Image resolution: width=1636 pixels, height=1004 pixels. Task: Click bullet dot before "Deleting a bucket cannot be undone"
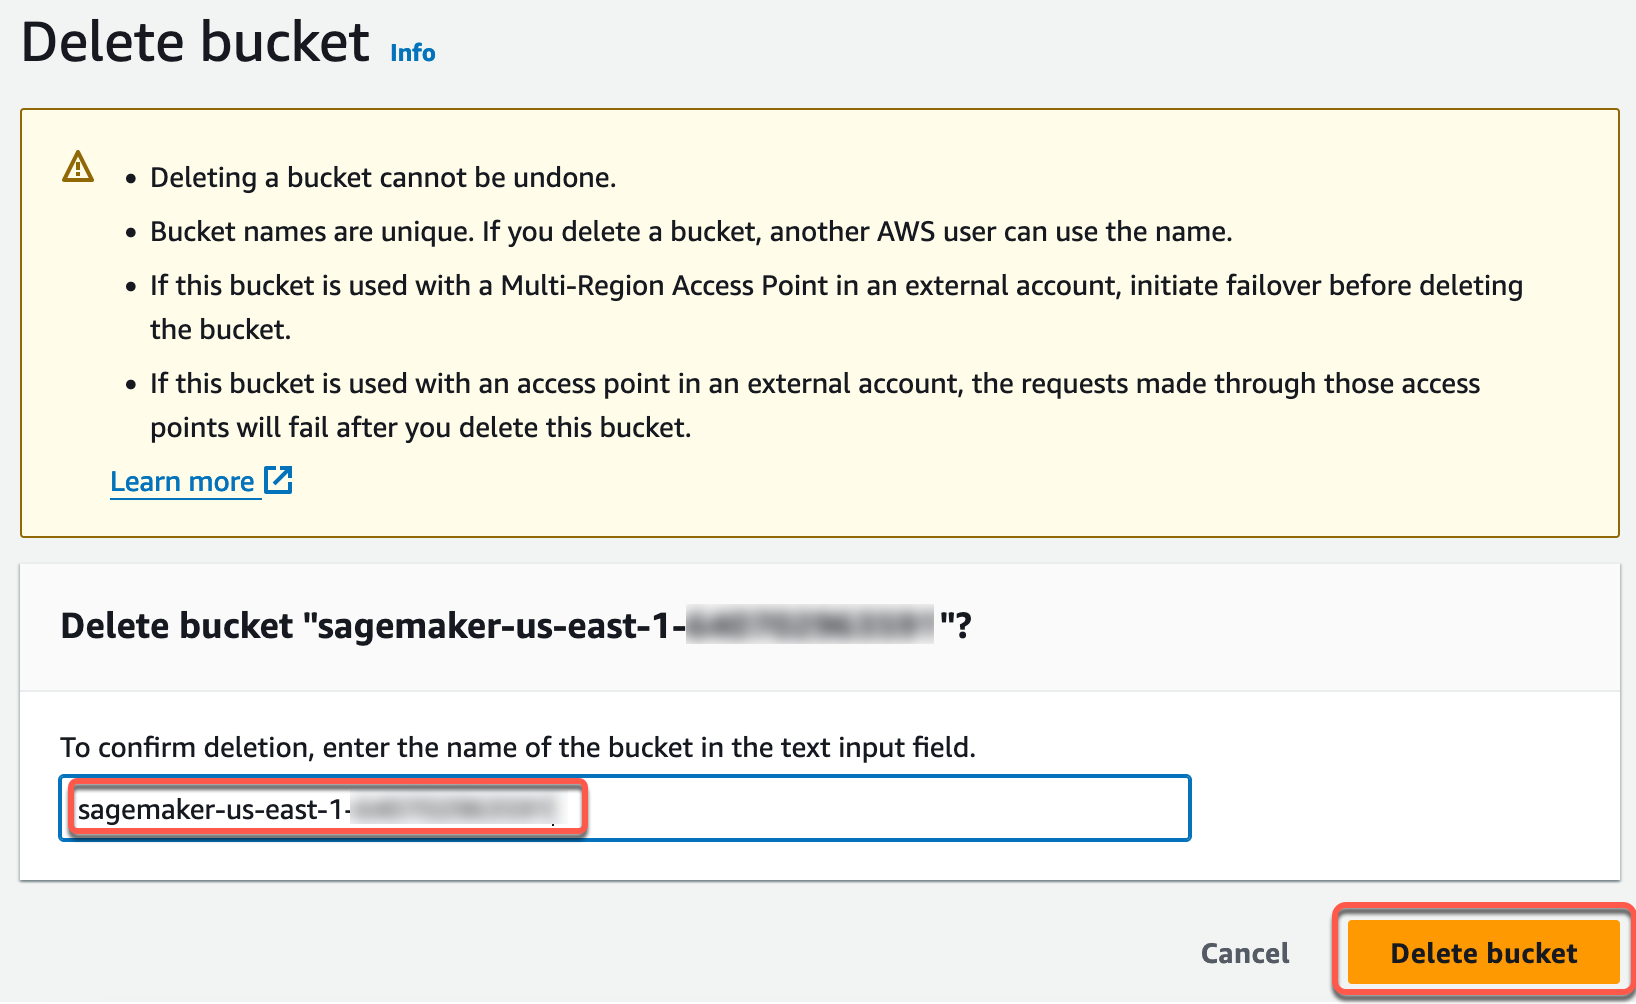(131, 179)
